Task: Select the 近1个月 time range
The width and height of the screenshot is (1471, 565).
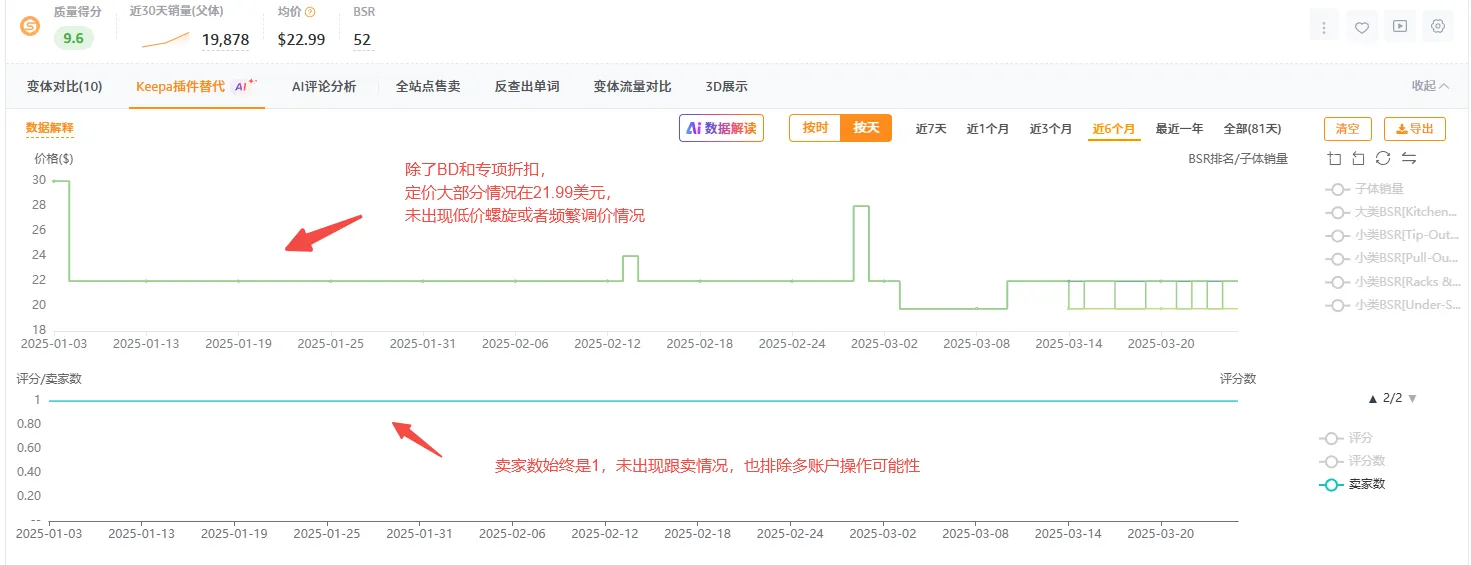Action: [988, 129]
